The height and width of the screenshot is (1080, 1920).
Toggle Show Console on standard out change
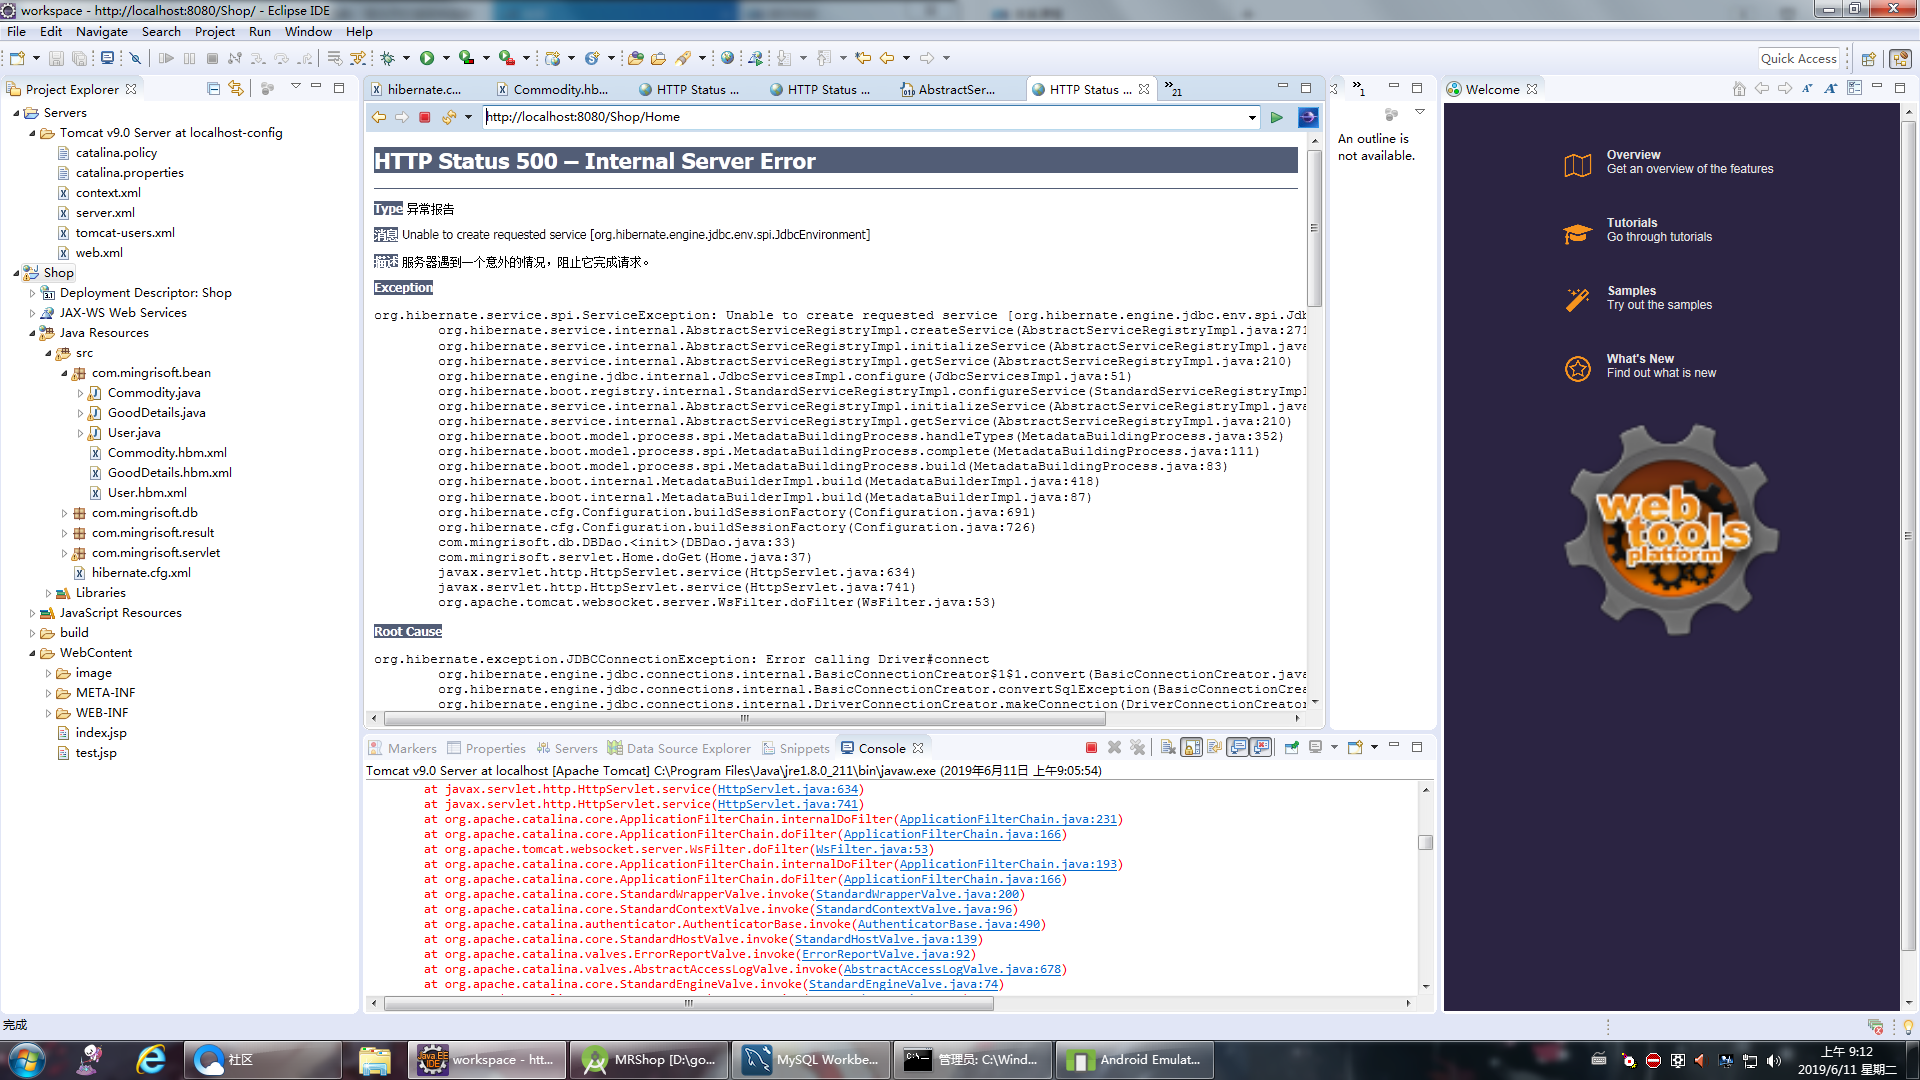1238,747
